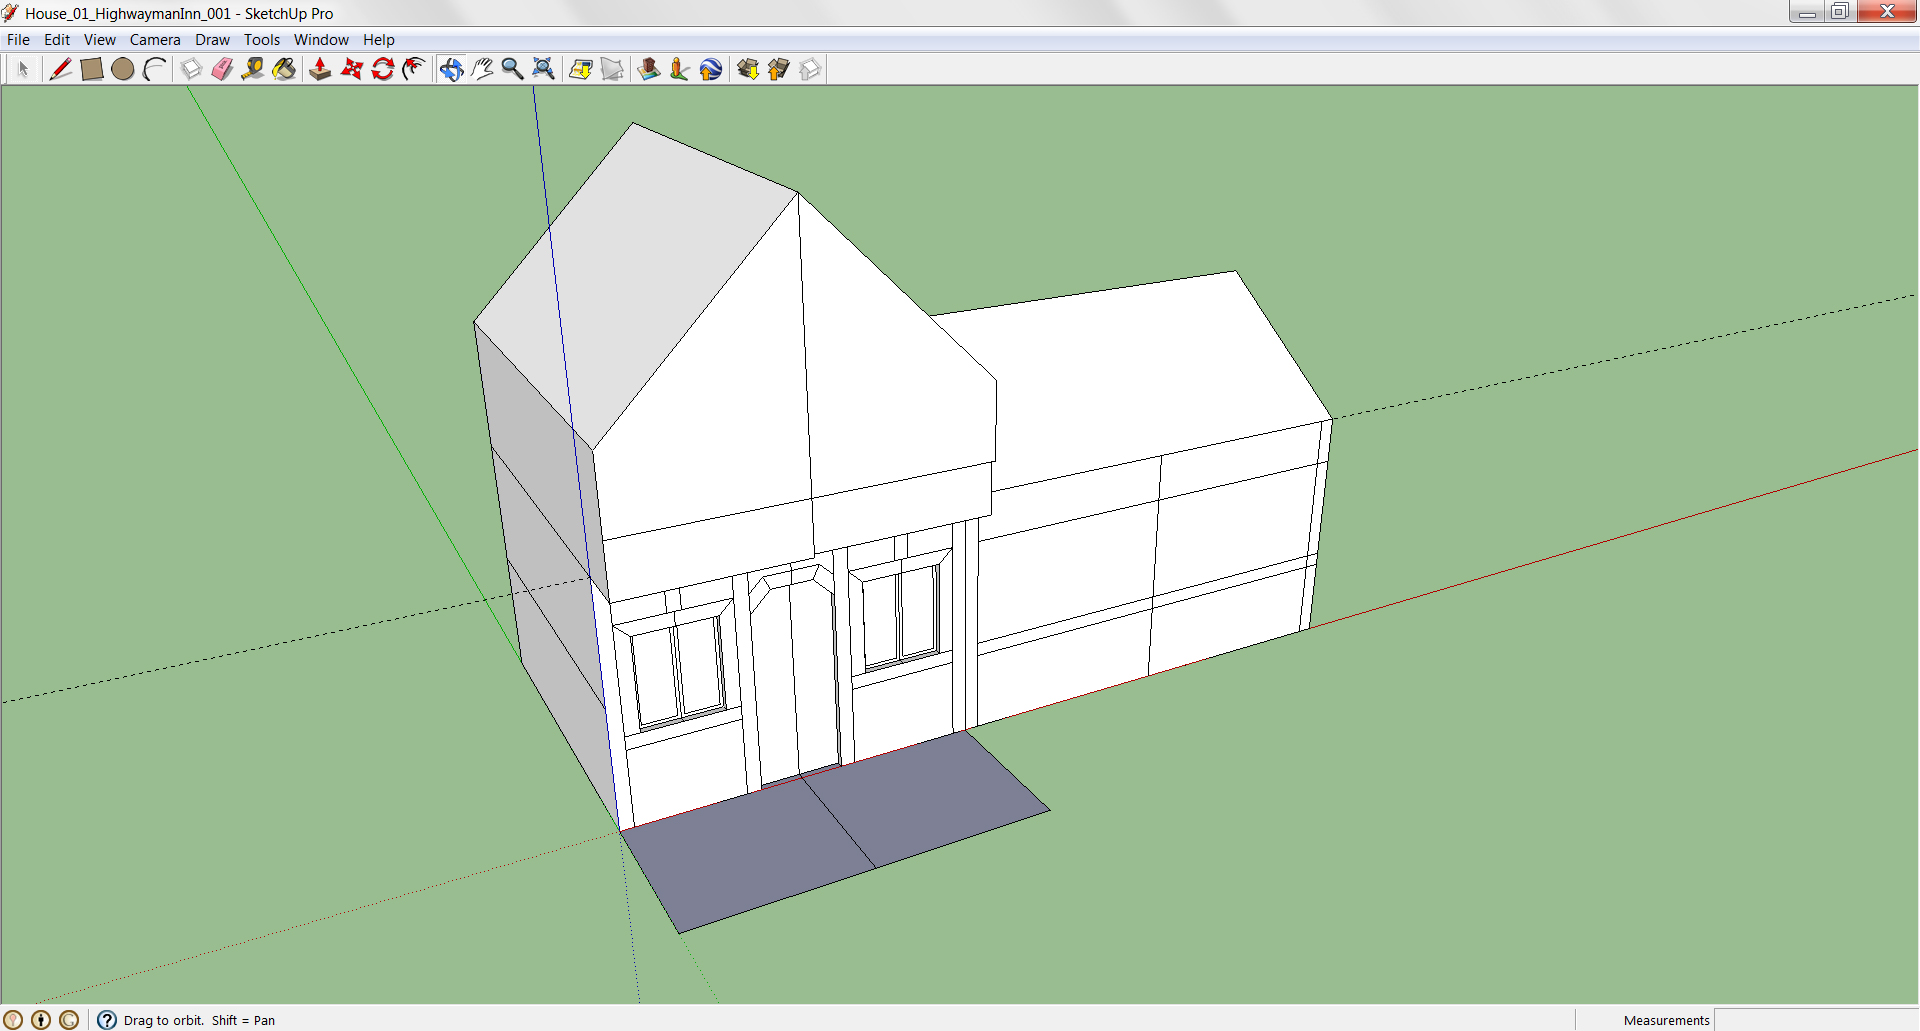This screenshot has height=1031, width=1920.
Task: Activate the Circle drawing tool
Action: 123,69
